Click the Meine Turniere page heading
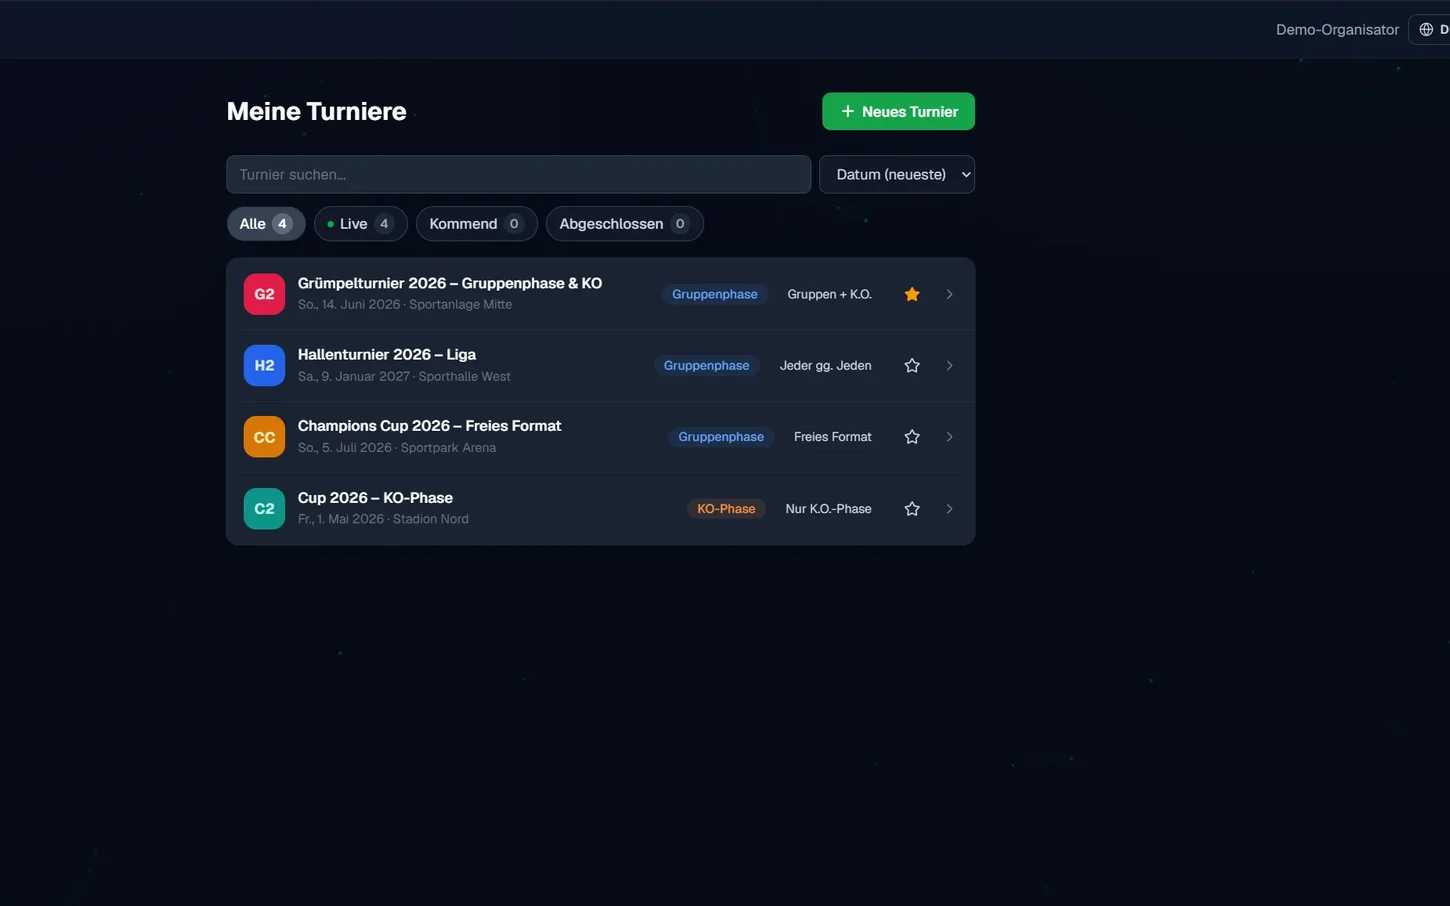The height and width of the screenshot is (906, 1450). [317, 111]
